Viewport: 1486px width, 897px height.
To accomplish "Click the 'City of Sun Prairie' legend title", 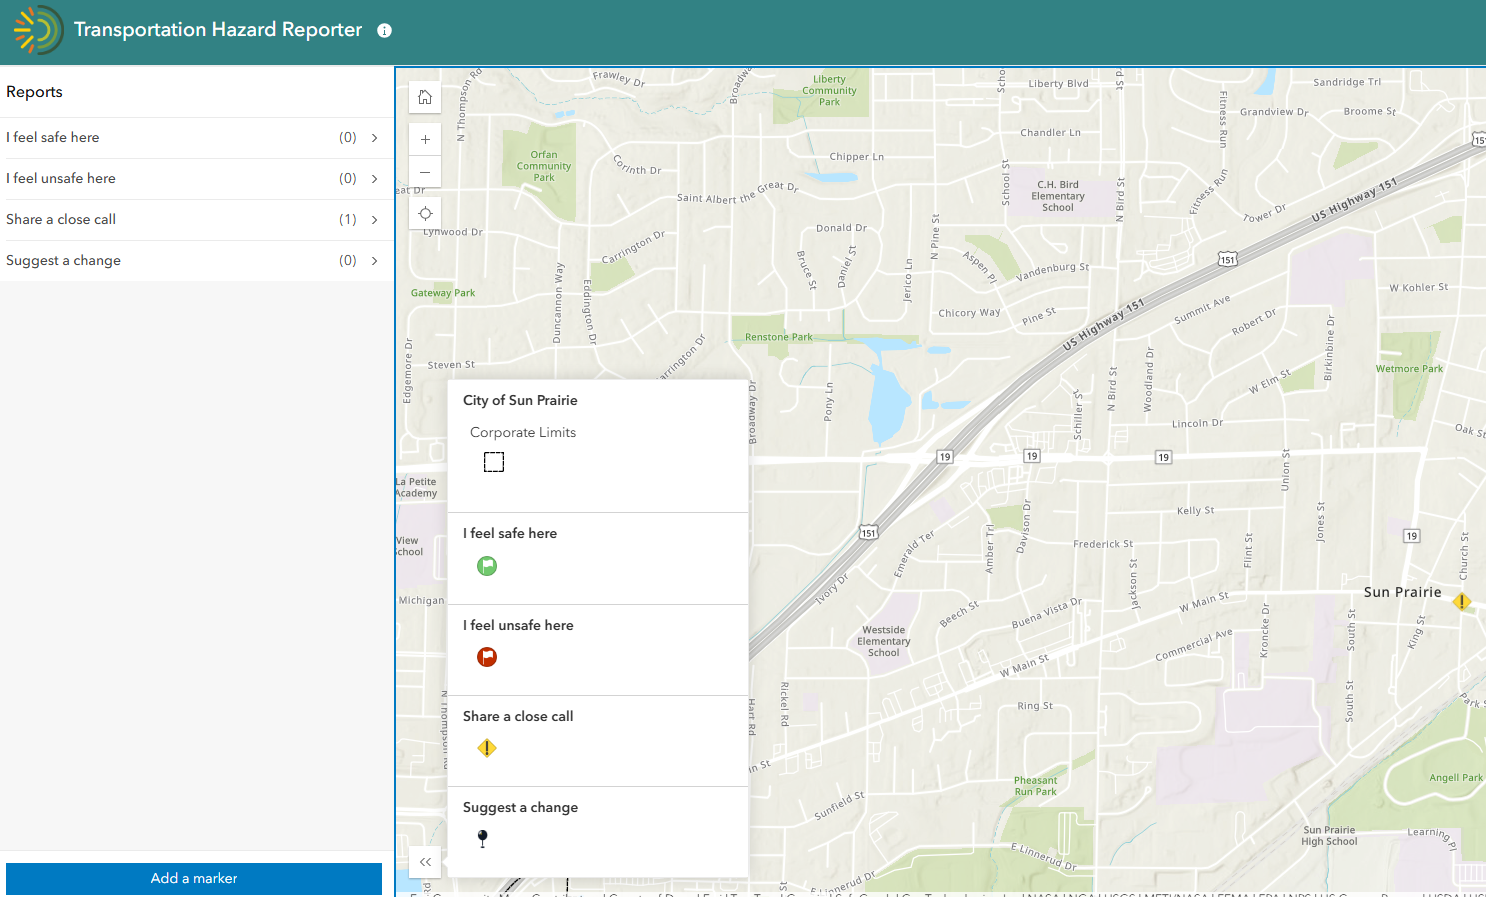I will tap(520, 400).
